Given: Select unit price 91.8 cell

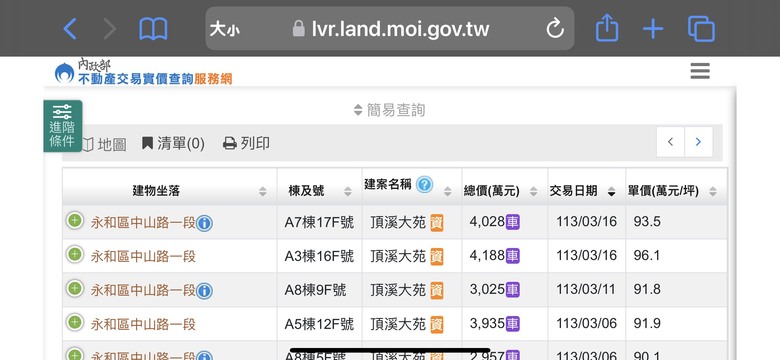Looking at the screenshot, I should pyautogui.click(x=647, y=289).
